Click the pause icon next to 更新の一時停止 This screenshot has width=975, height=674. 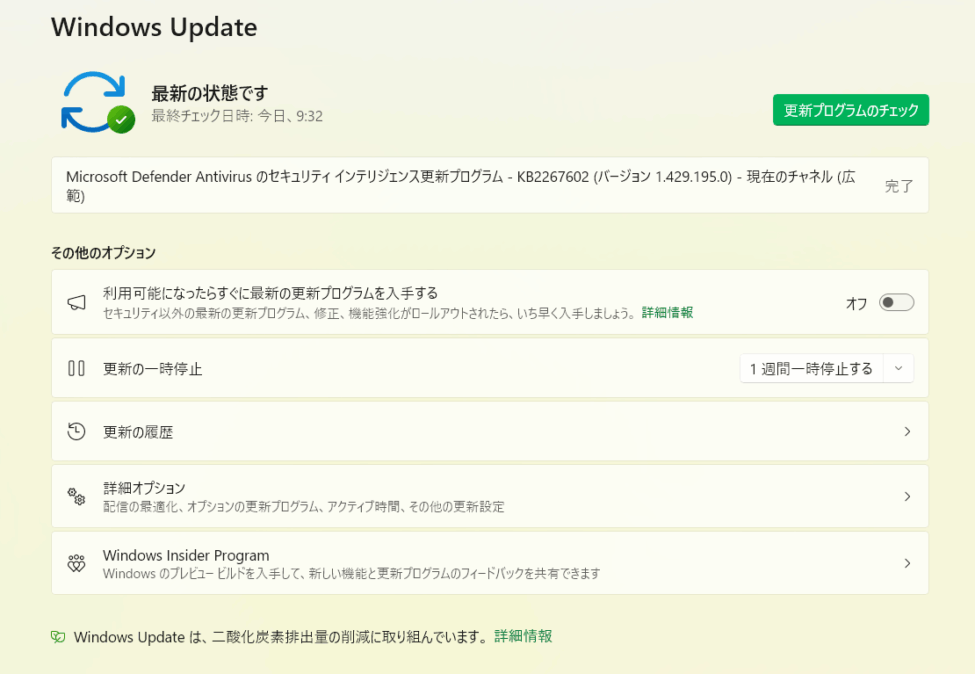coord(76,368)
